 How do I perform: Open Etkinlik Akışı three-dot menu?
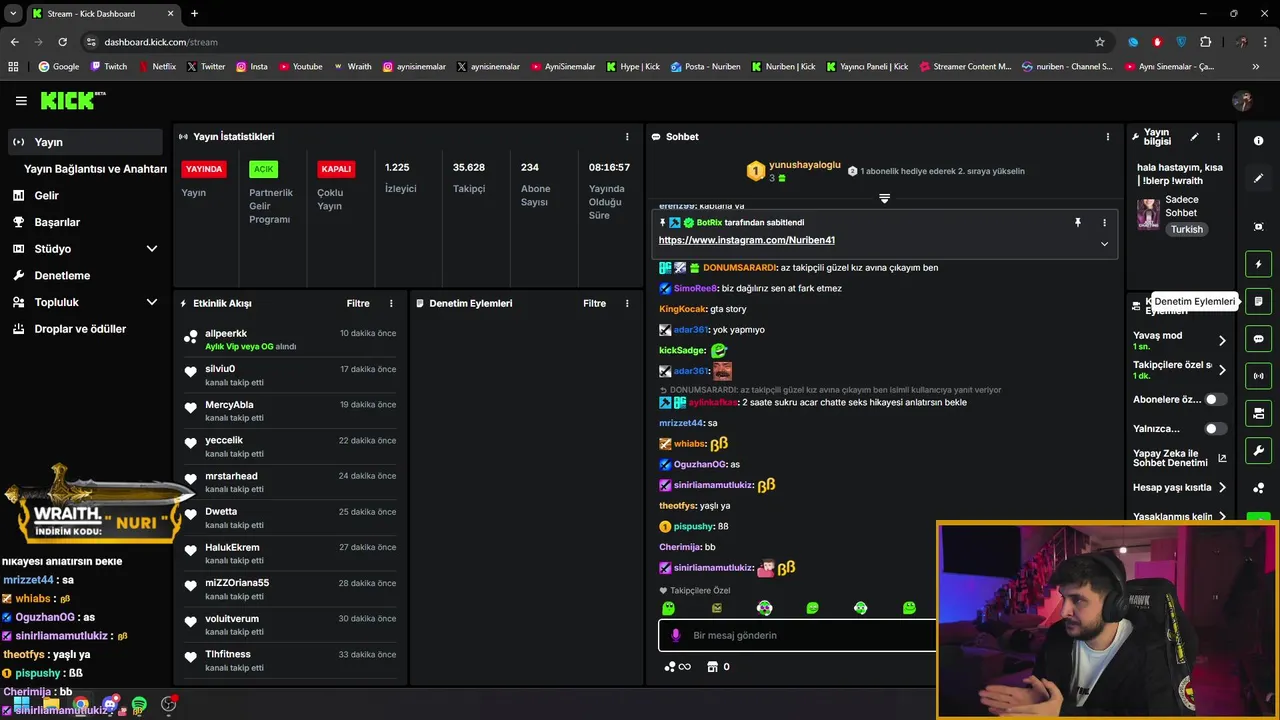pos(391,303)
